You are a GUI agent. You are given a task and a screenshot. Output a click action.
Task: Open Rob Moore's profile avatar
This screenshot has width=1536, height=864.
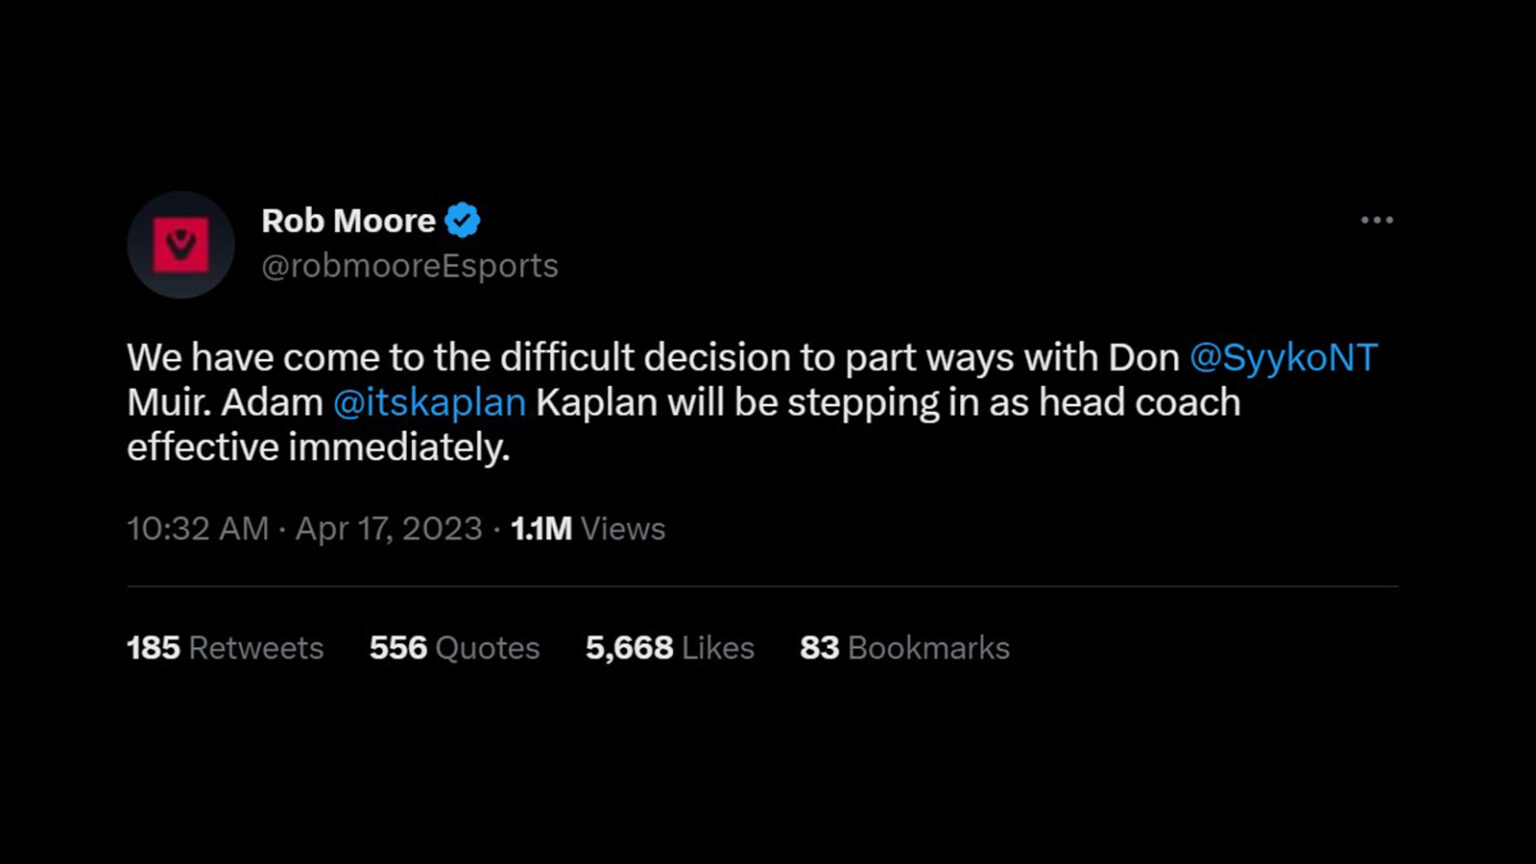tap(181, 245)
